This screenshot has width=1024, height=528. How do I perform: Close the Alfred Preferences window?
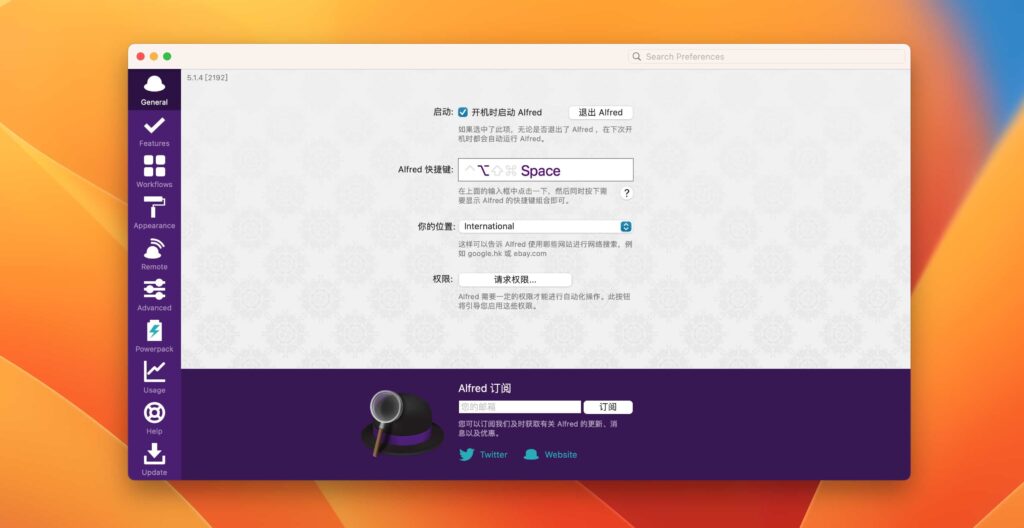click(140, 57)
